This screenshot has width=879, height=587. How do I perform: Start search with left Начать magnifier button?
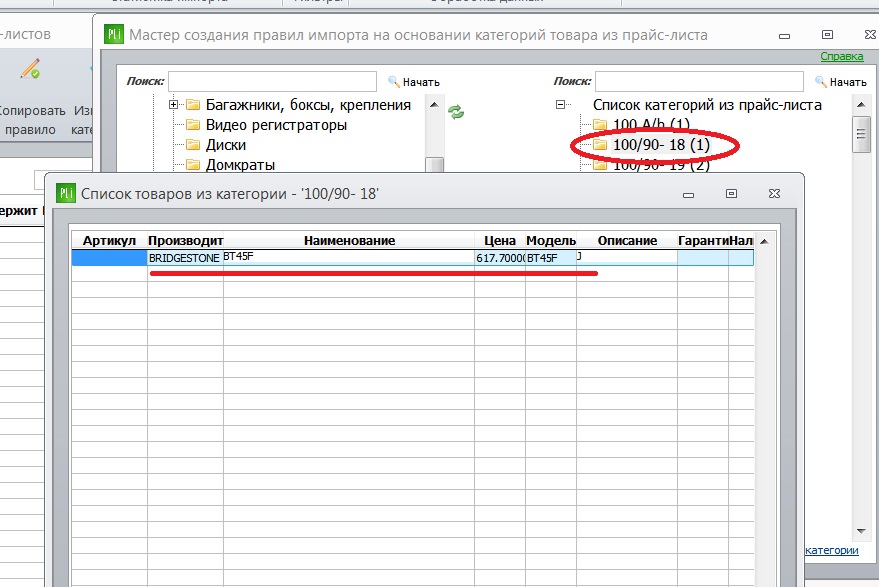tap(414, 82)
